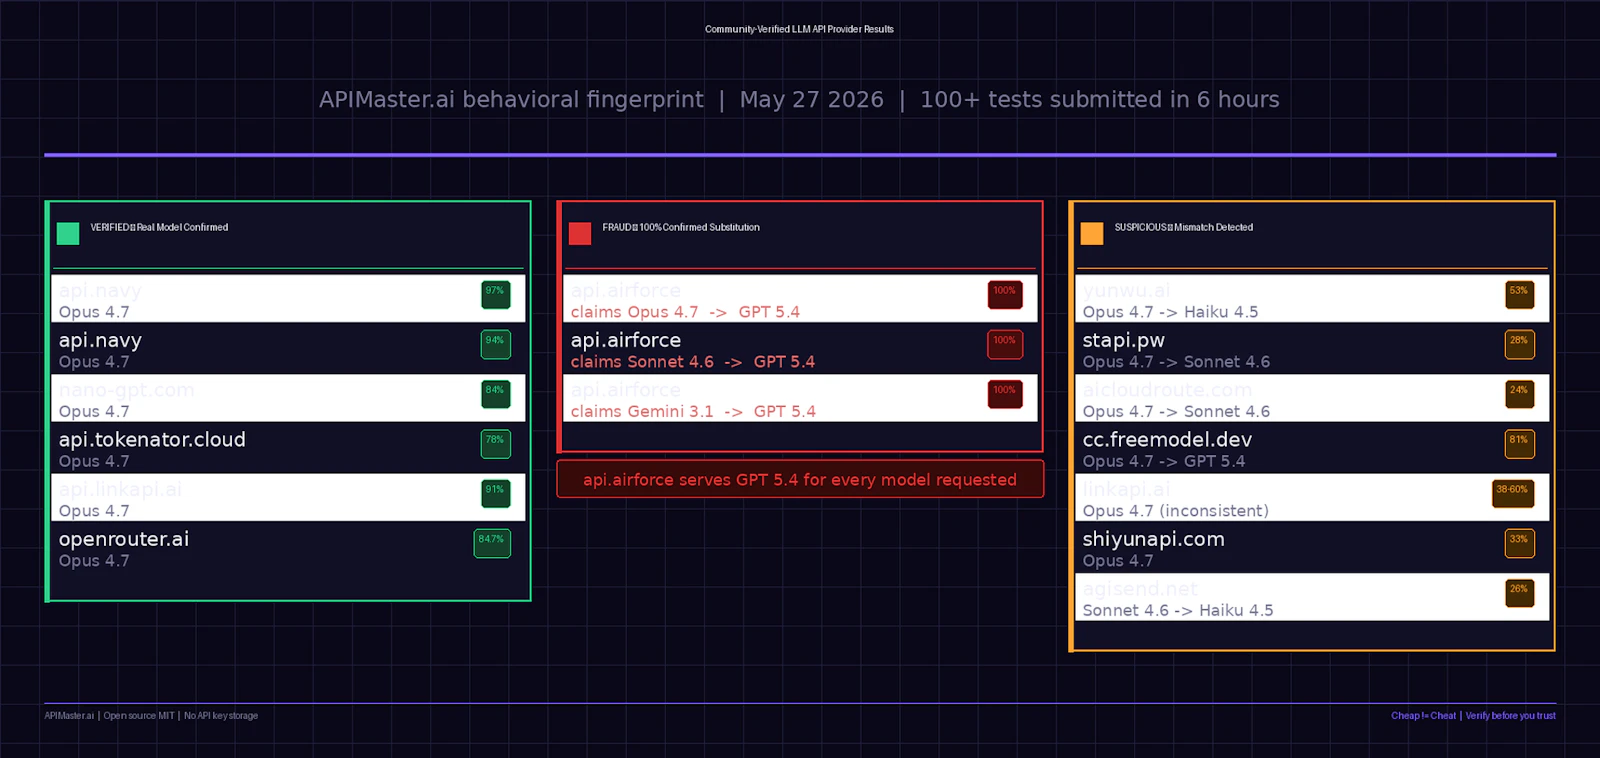Click 'No API key storage' in footer
1600x758 pixels.
221,716
